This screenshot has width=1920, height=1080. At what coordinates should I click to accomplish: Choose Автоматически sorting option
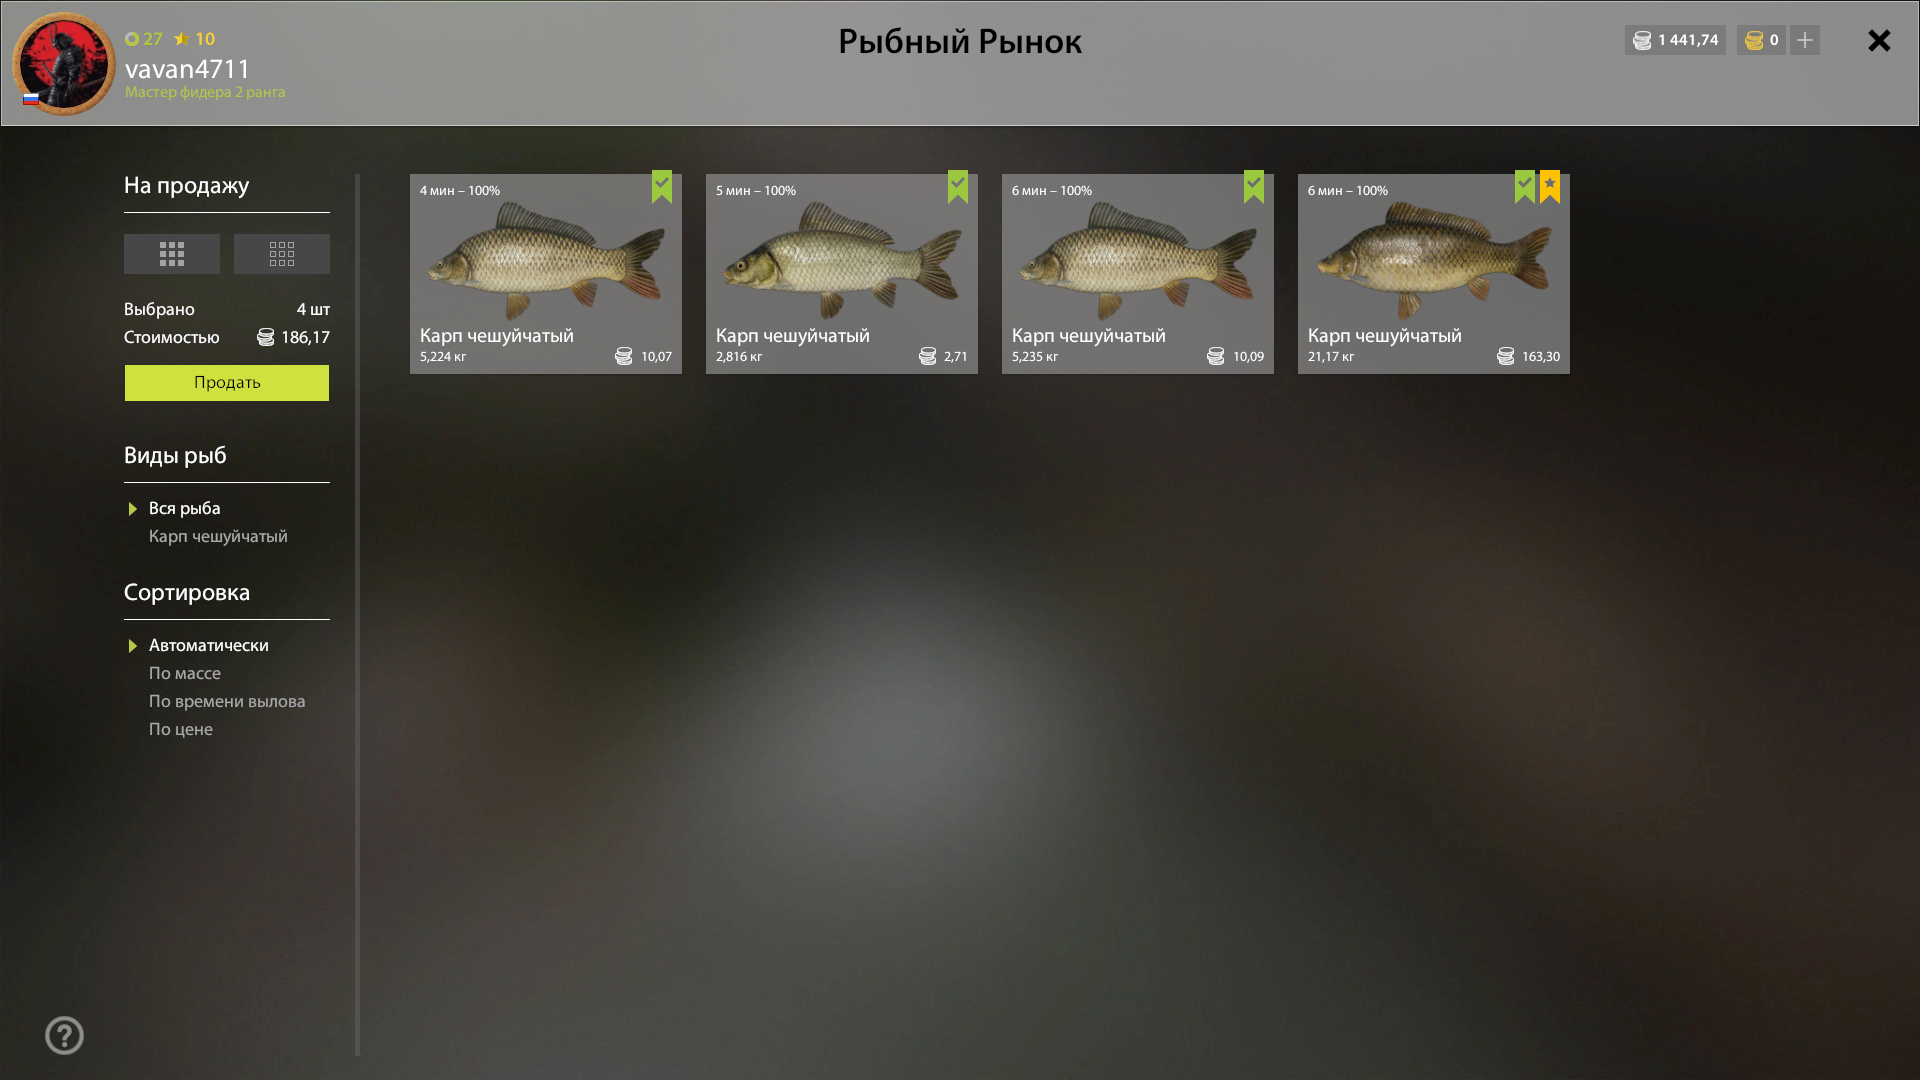click(209, 645)
